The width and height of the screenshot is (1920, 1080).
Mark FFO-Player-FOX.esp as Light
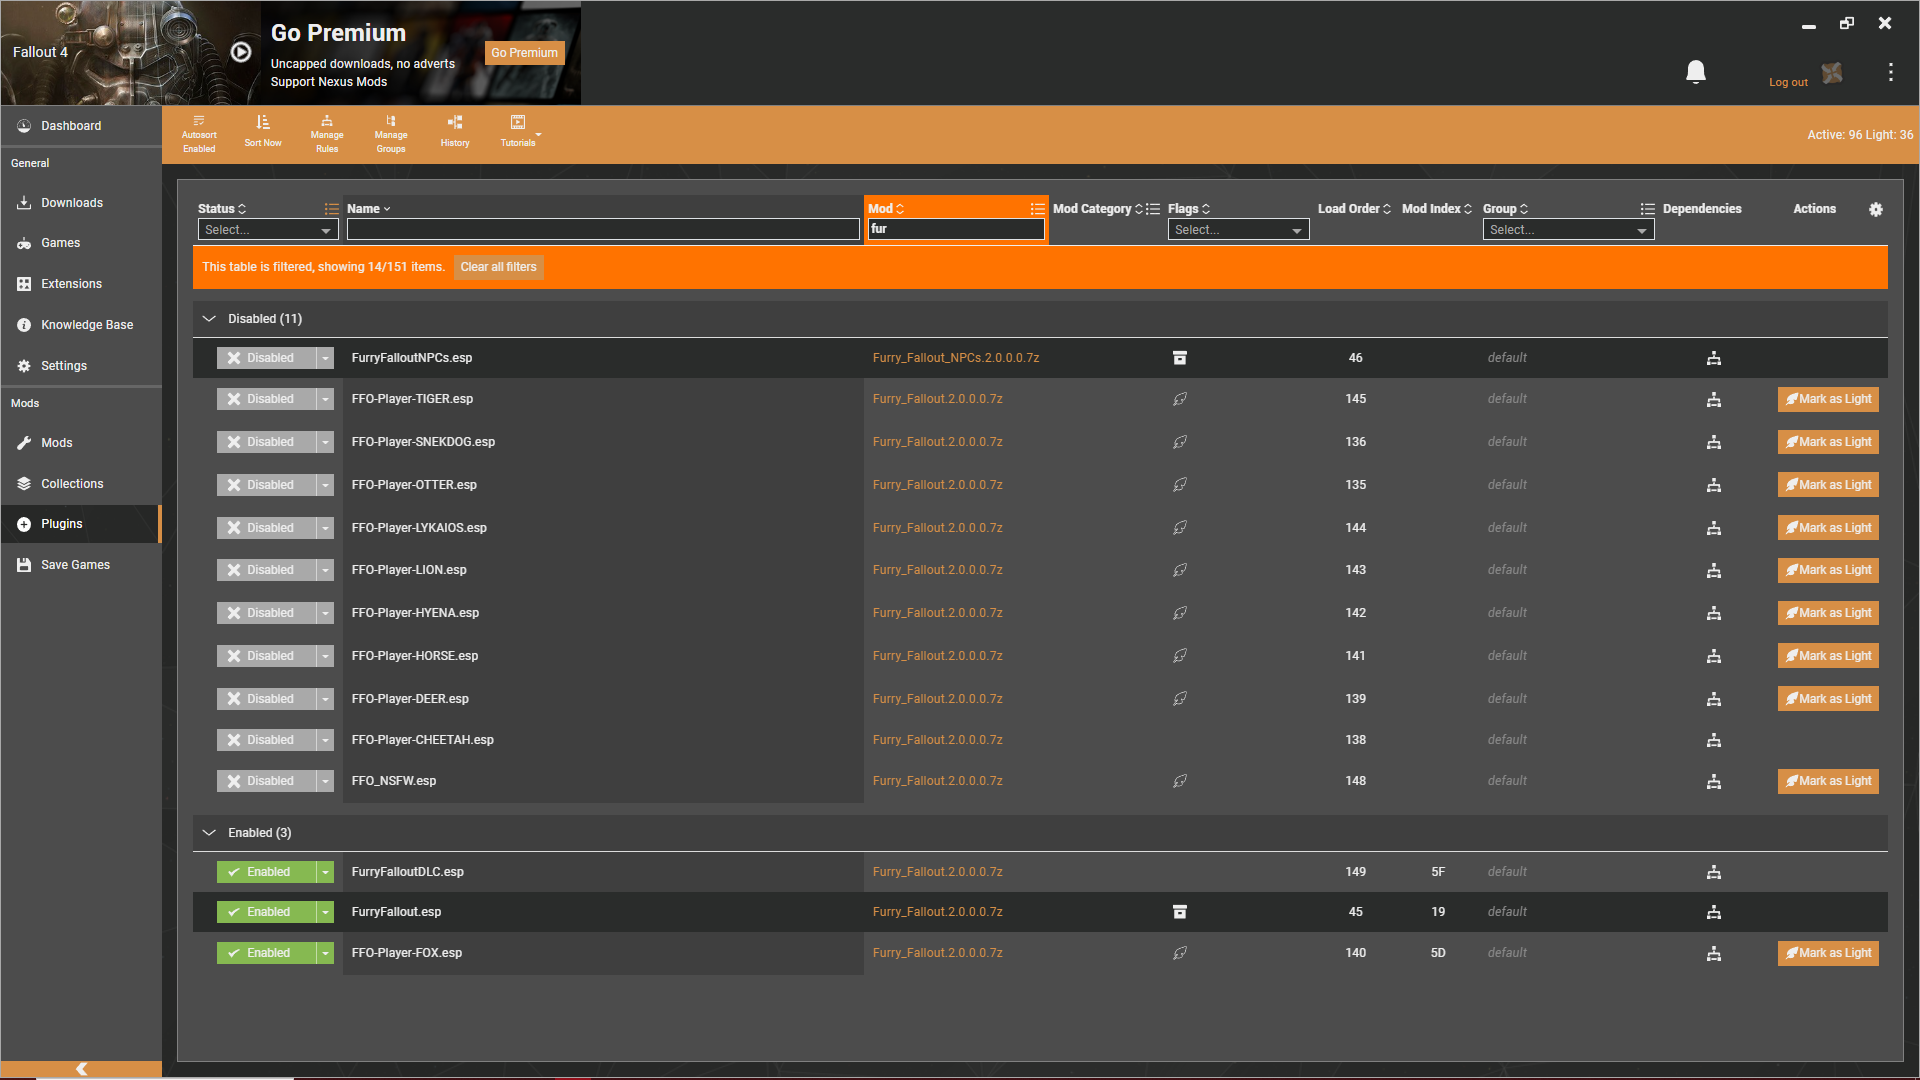tap(1828, 953)
